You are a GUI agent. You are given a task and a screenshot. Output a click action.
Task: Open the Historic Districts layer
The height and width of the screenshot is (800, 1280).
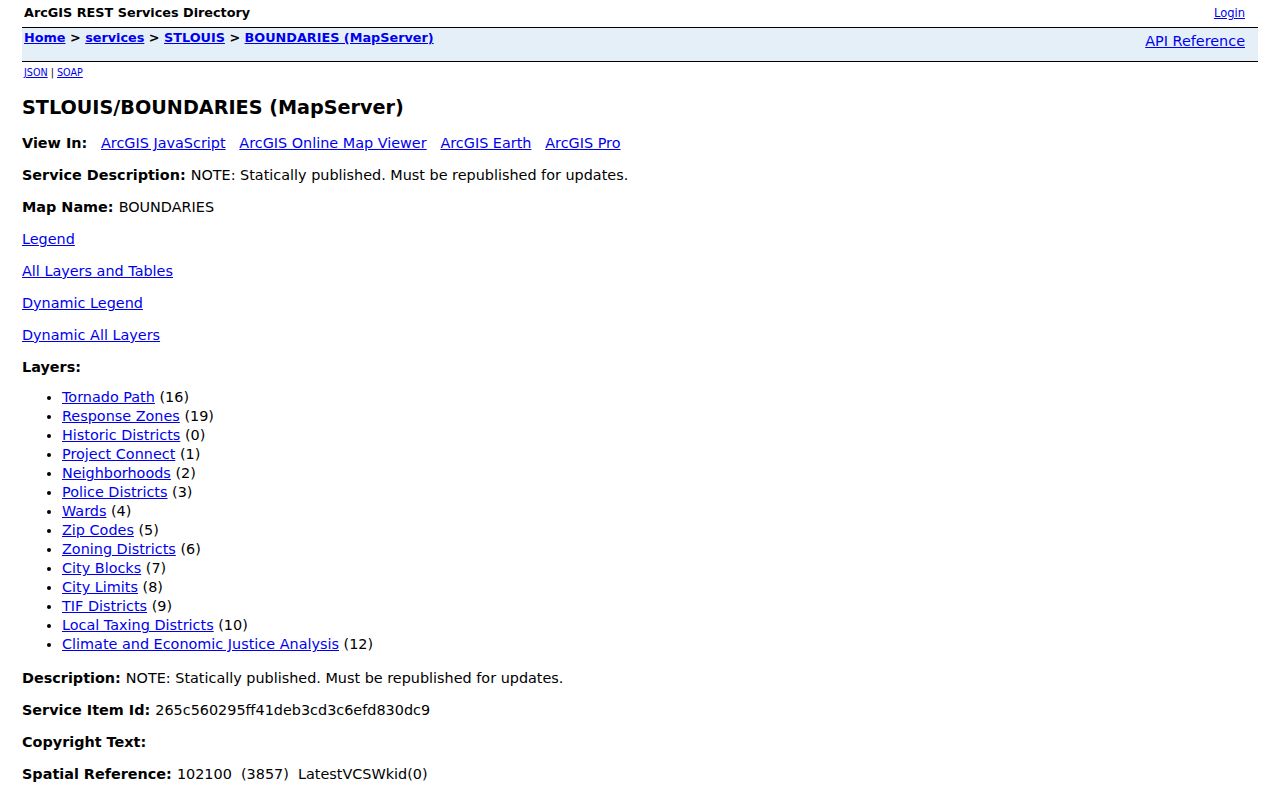pos(121,435)
